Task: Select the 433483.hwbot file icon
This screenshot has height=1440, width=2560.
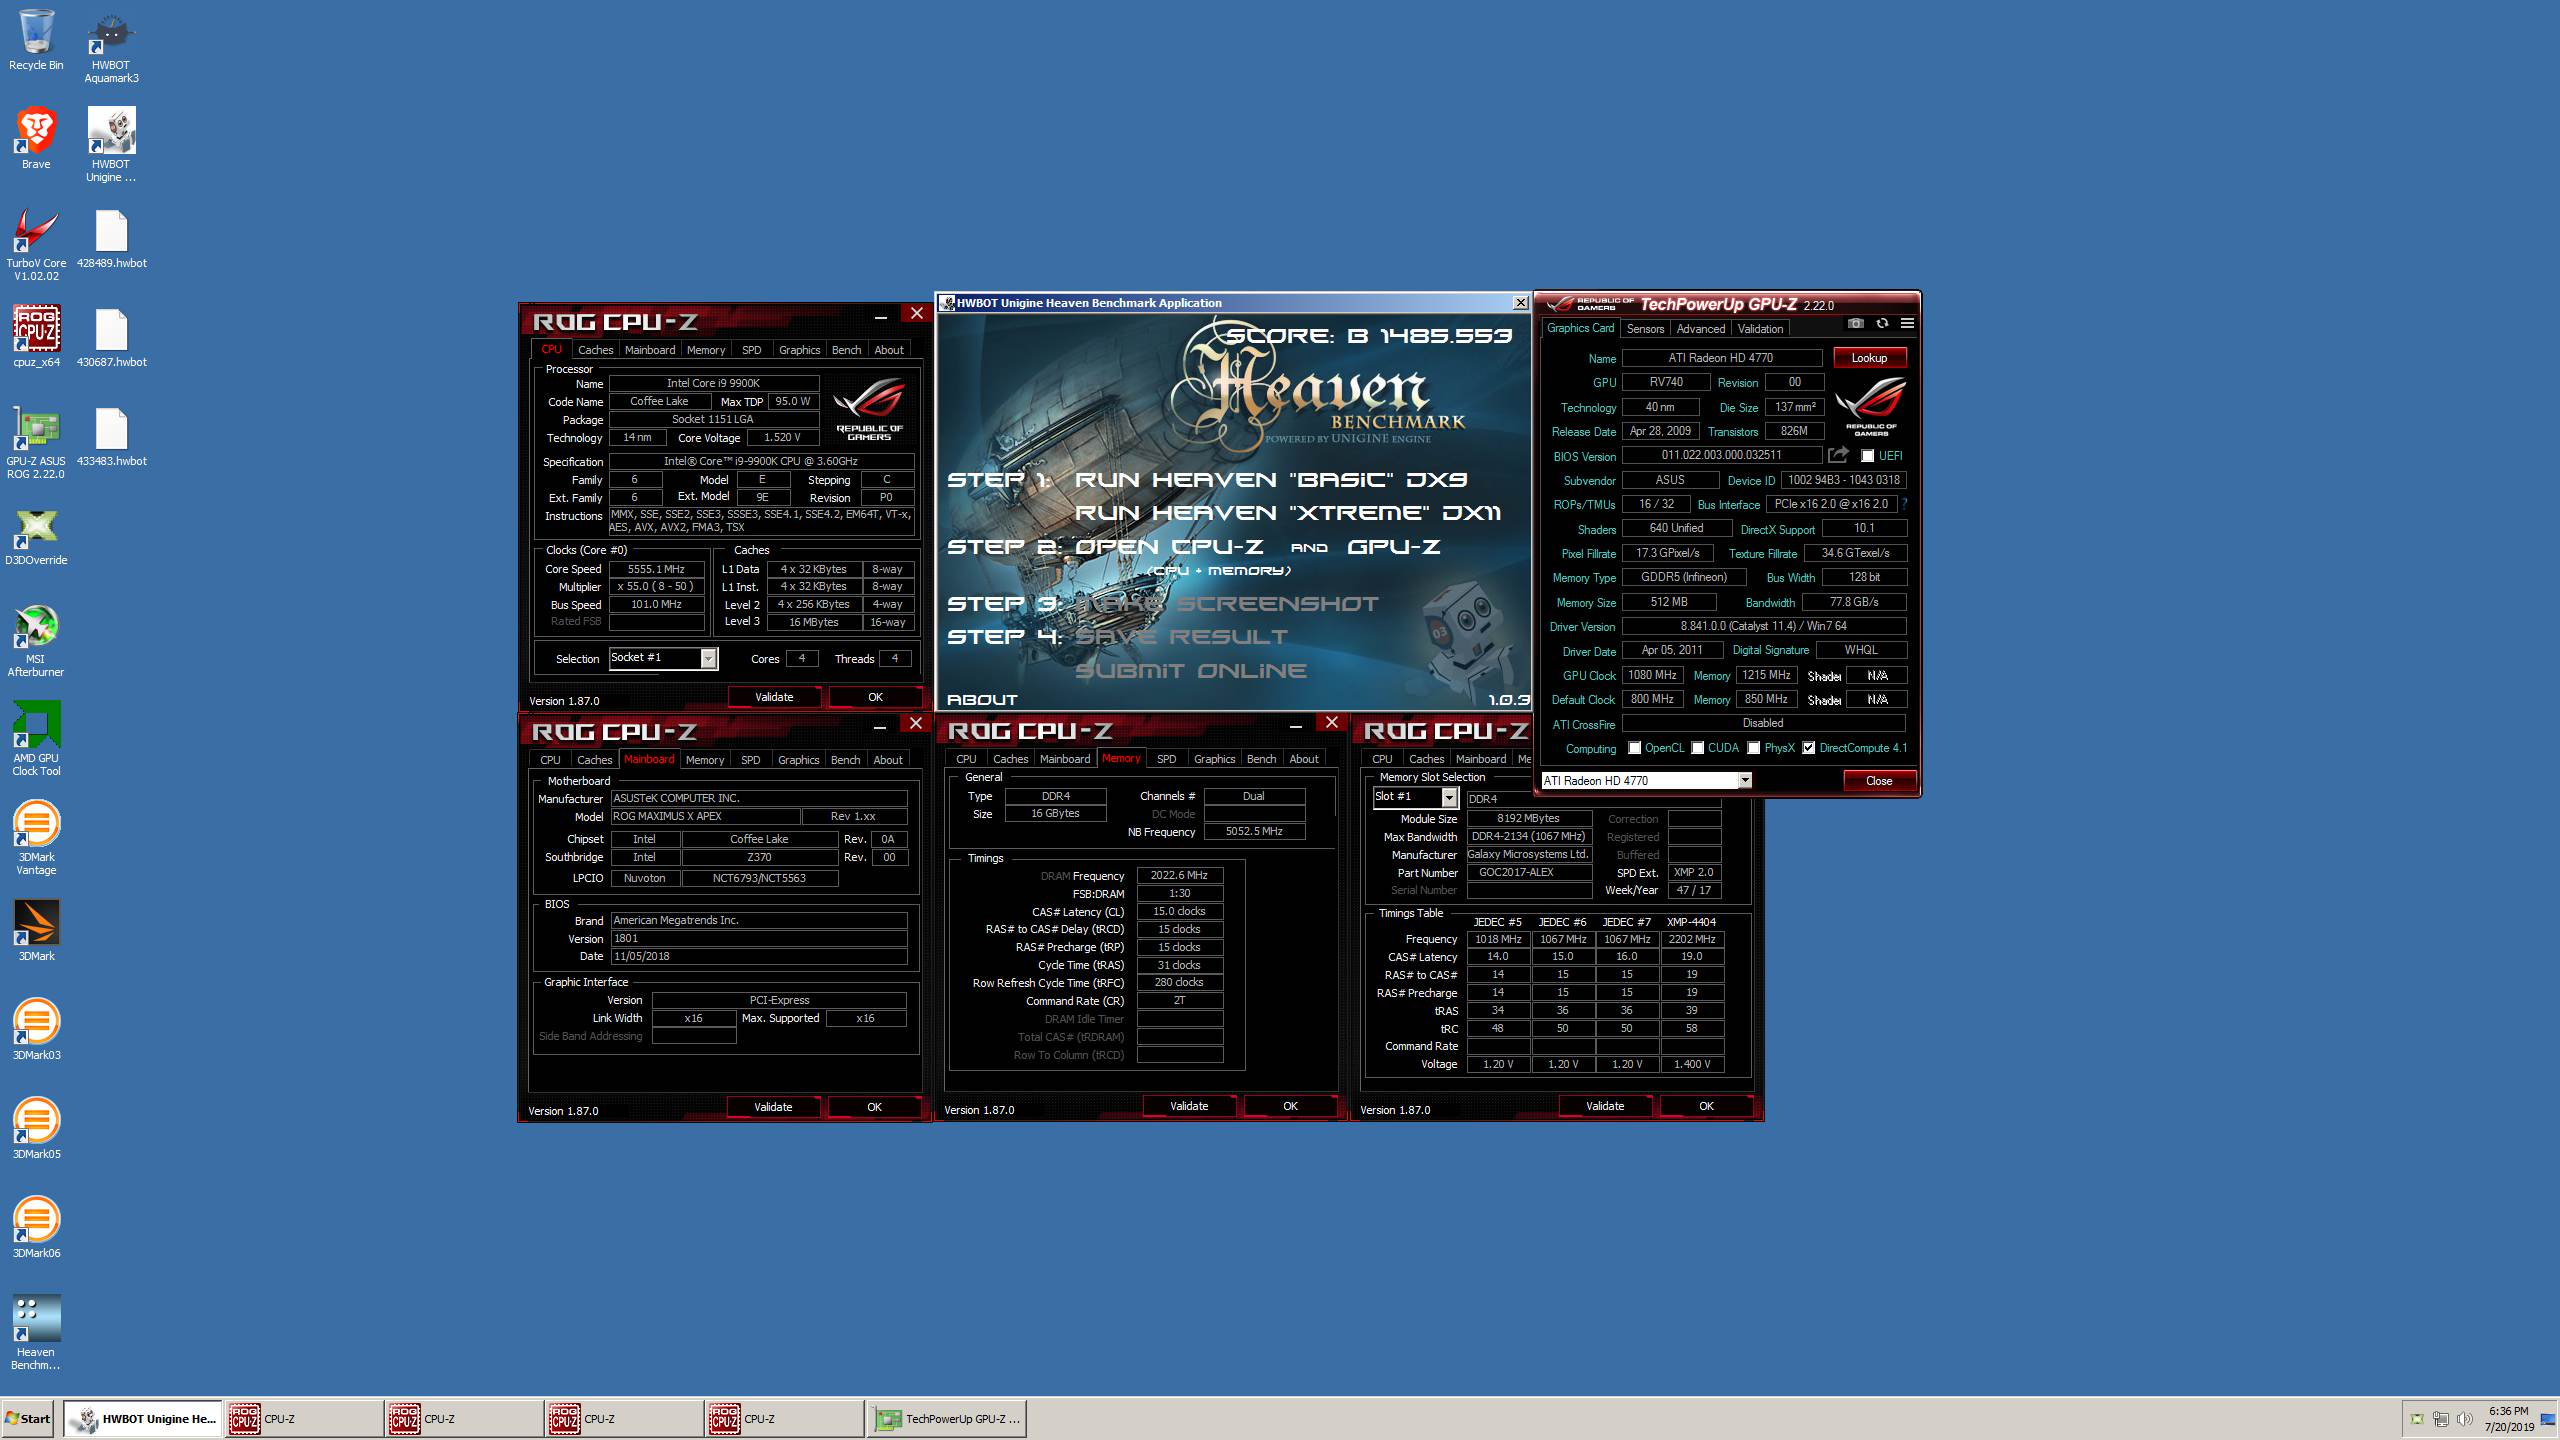Action: coord(111,436)
